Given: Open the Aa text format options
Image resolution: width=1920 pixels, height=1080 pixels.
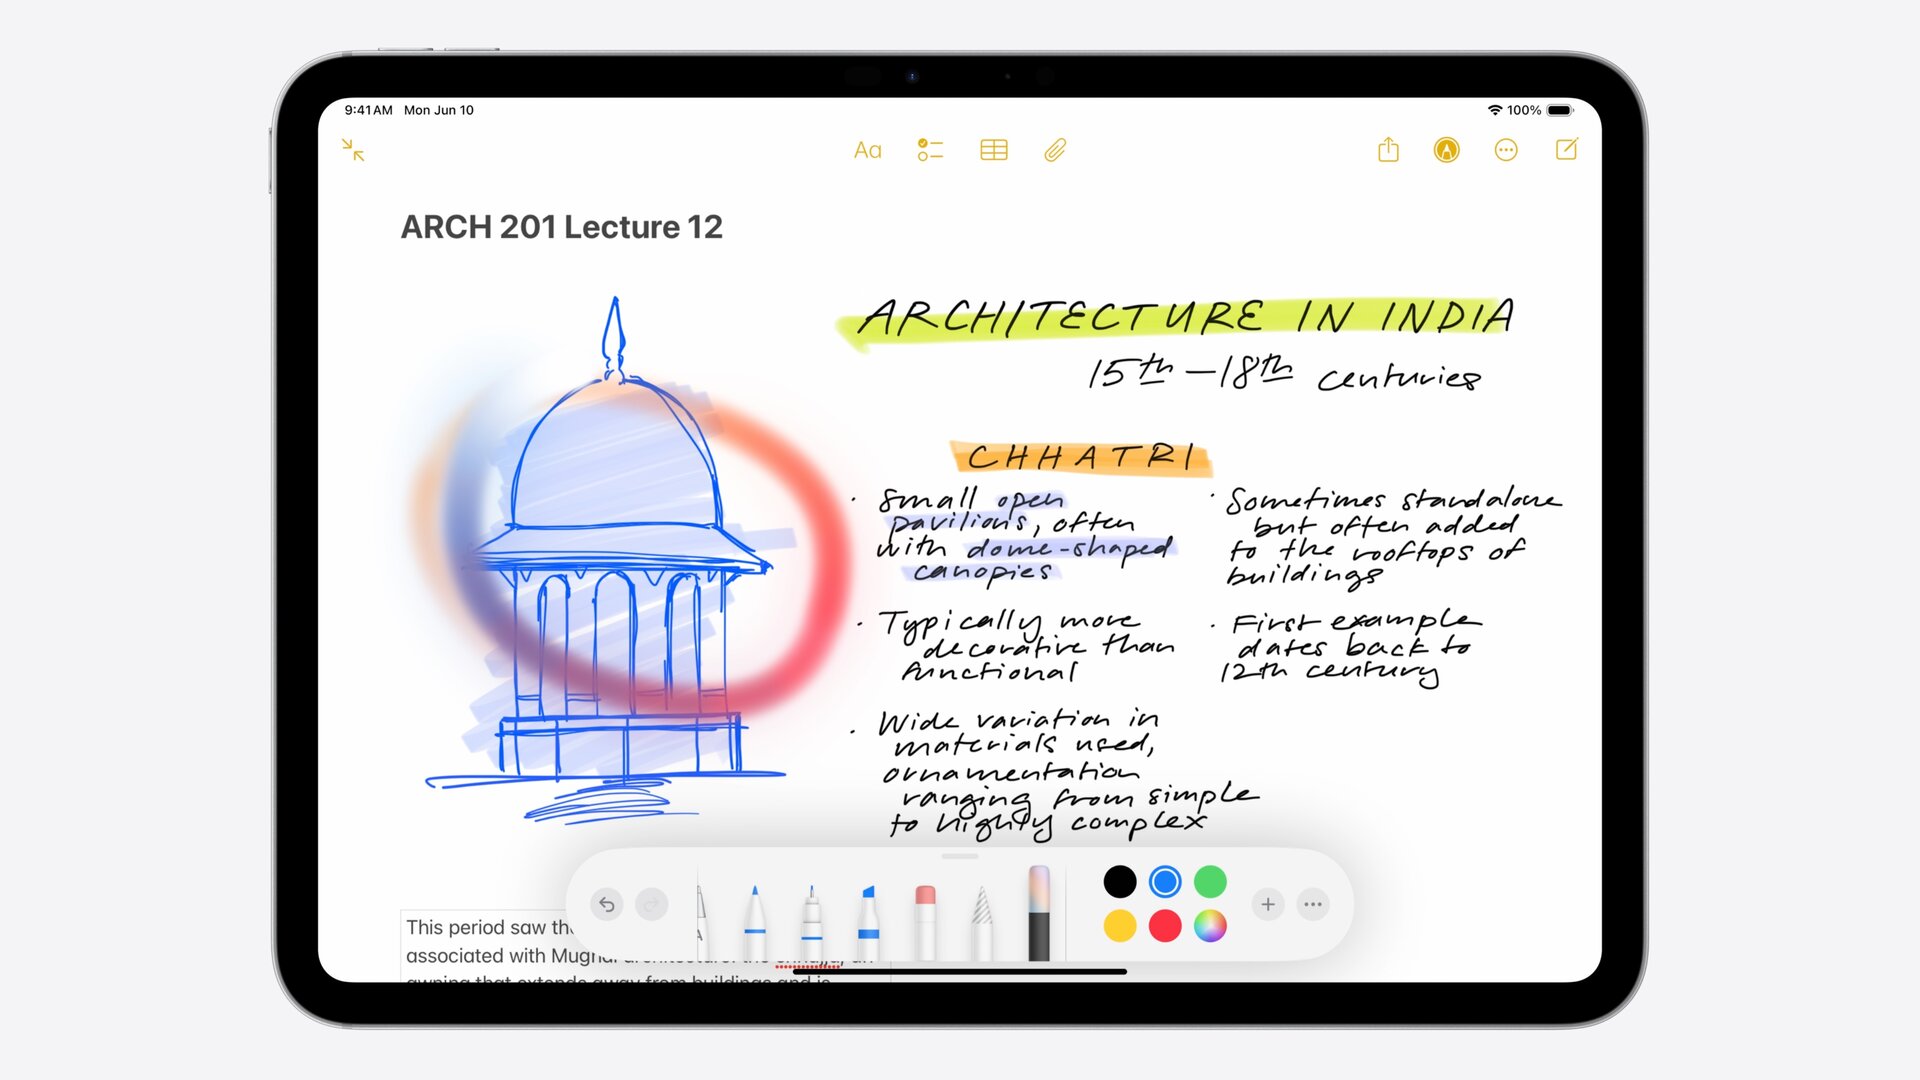Looking at the screenshot, I should (x=867, y=150).
